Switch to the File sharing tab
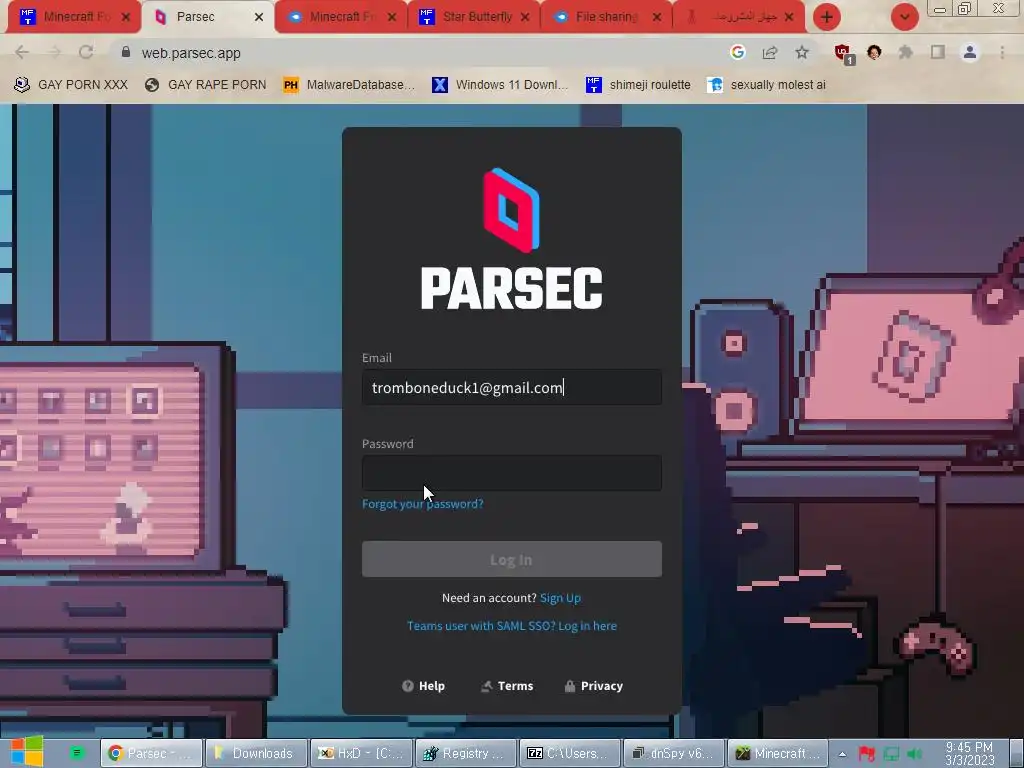Viewport: 1024px width, 768px height. tap(607, 17)
